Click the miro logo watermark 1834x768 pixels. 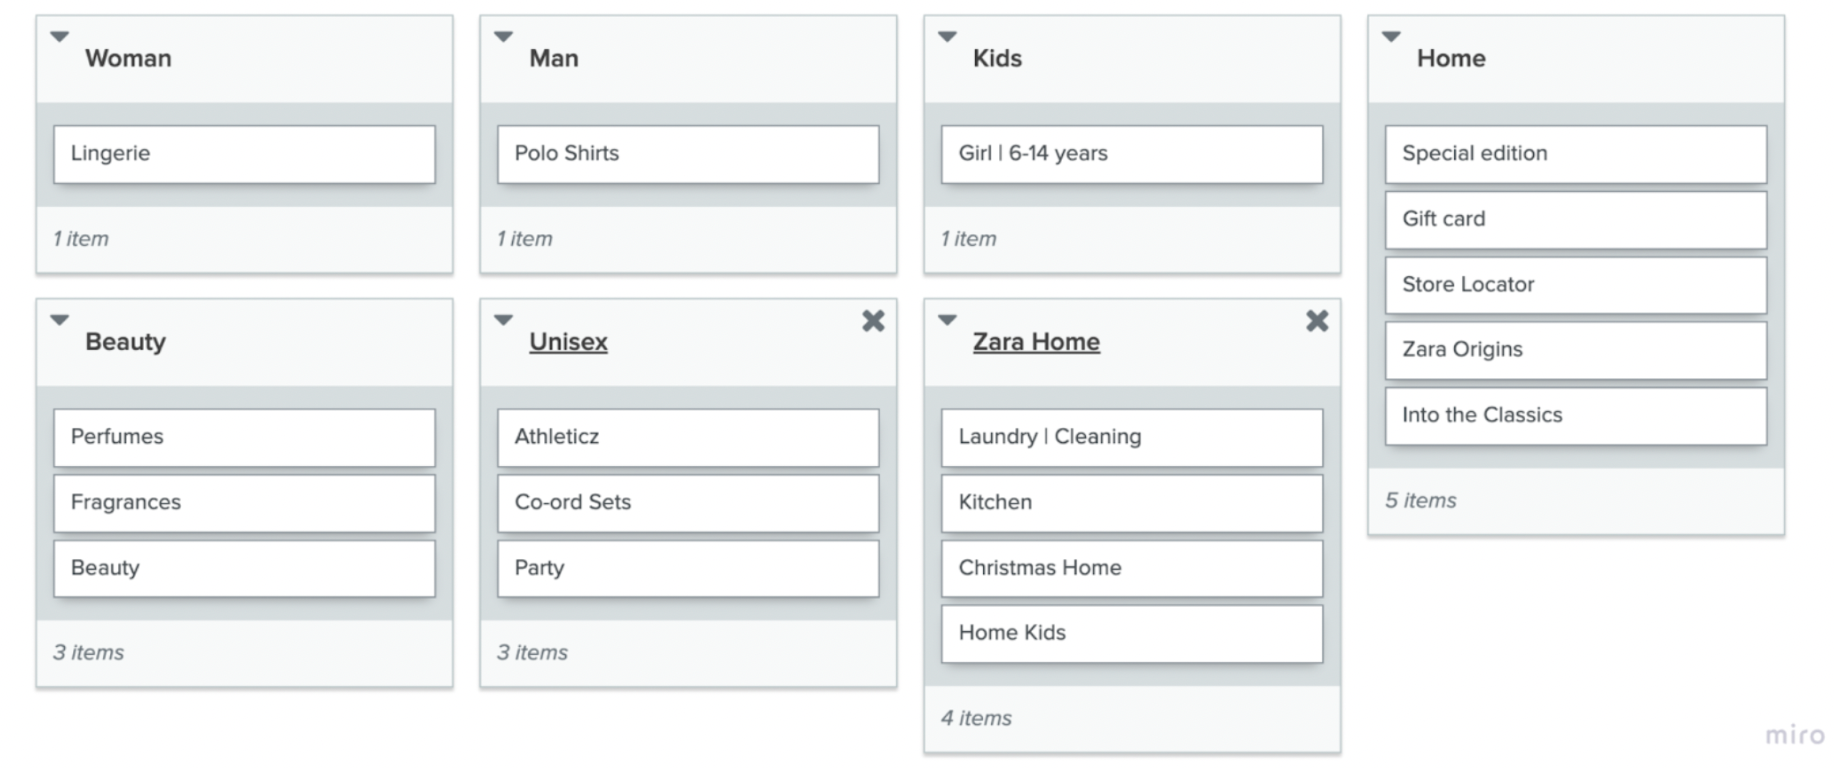[x=1794, y=736]
